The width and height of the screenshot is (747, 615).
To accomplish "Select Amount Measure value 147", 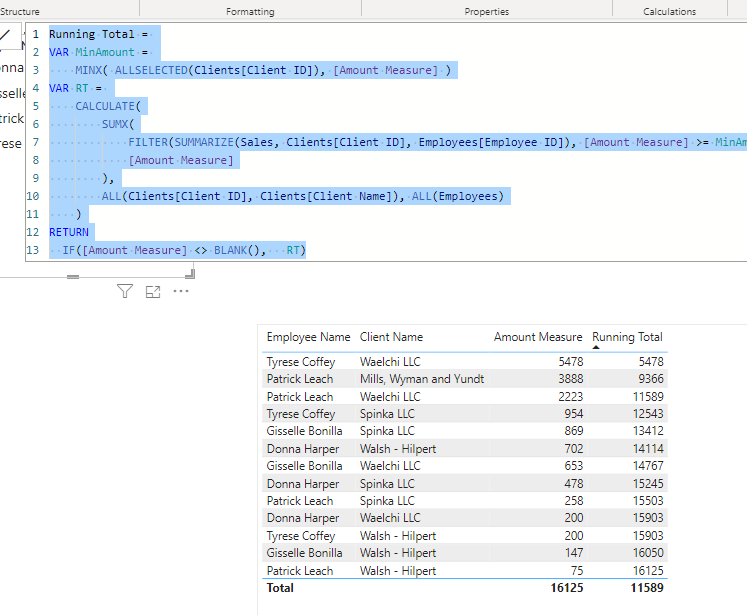I will point(574,553).
